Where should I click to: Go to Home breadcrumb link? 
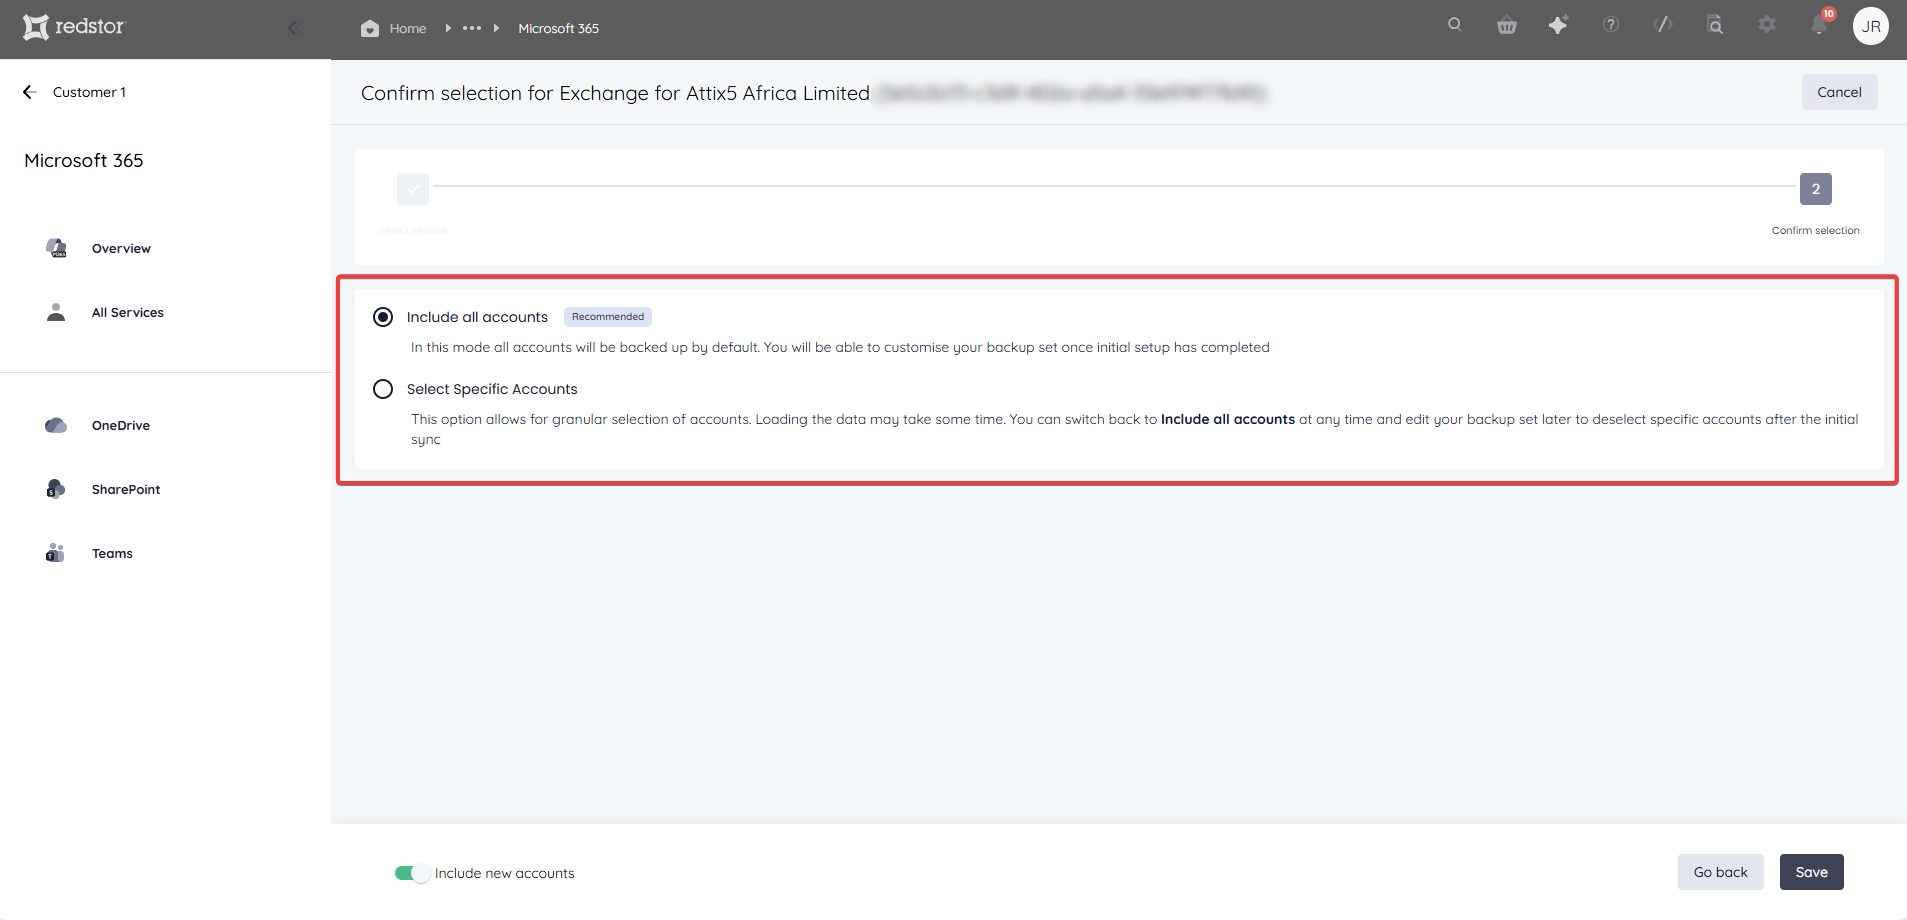click(x=408, y=28)
